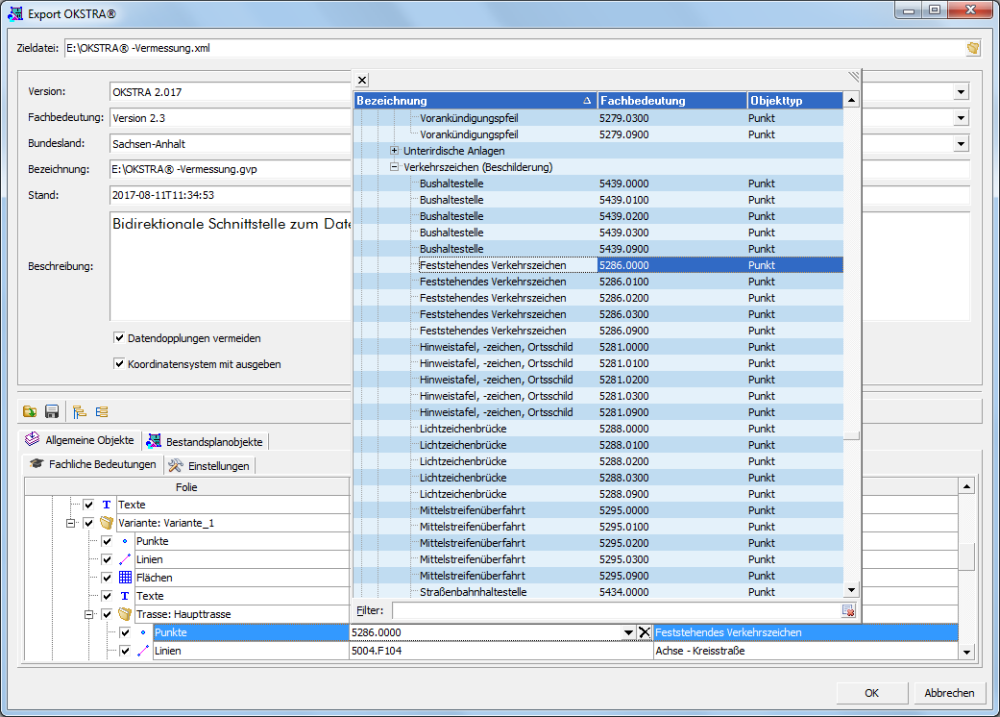
Task: Uncheck the highlighted Punkte row checkbox
Action: tap(125, 632)
